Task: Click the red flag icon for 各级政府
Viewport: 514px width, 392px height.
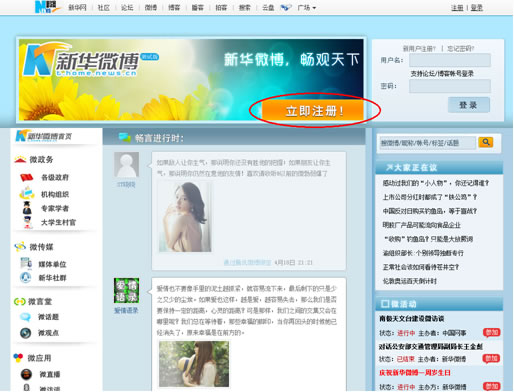Action: click(27, 177)
